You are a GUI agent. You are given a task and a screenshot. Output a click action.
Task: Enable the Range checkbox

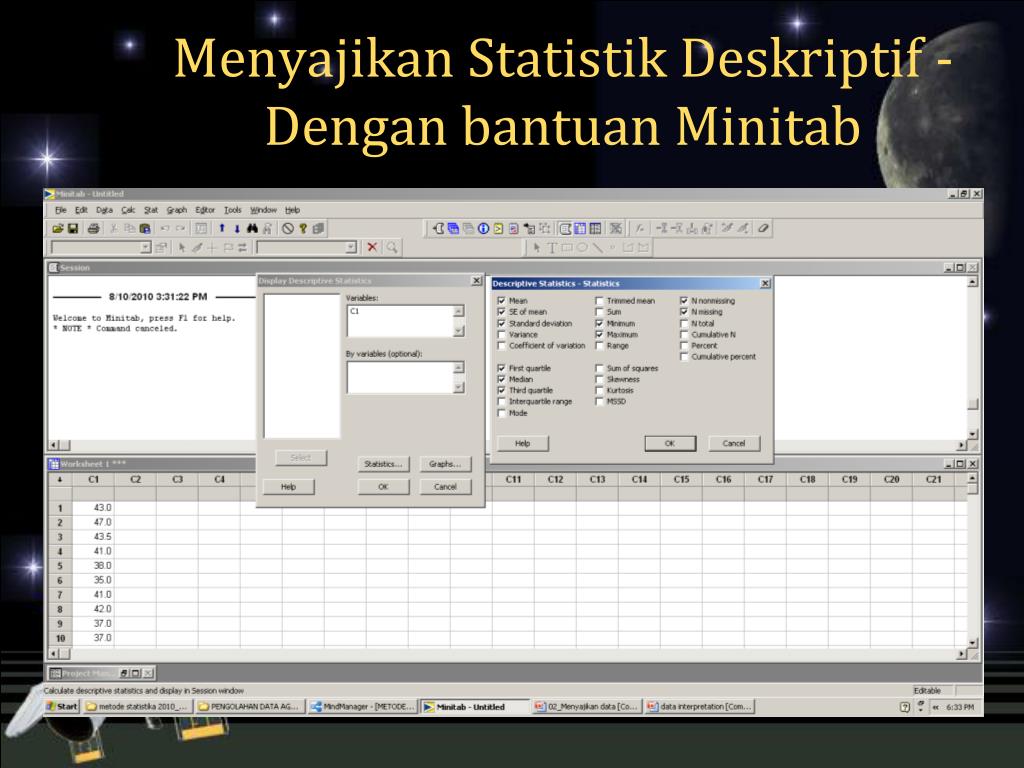click(599, 345)
